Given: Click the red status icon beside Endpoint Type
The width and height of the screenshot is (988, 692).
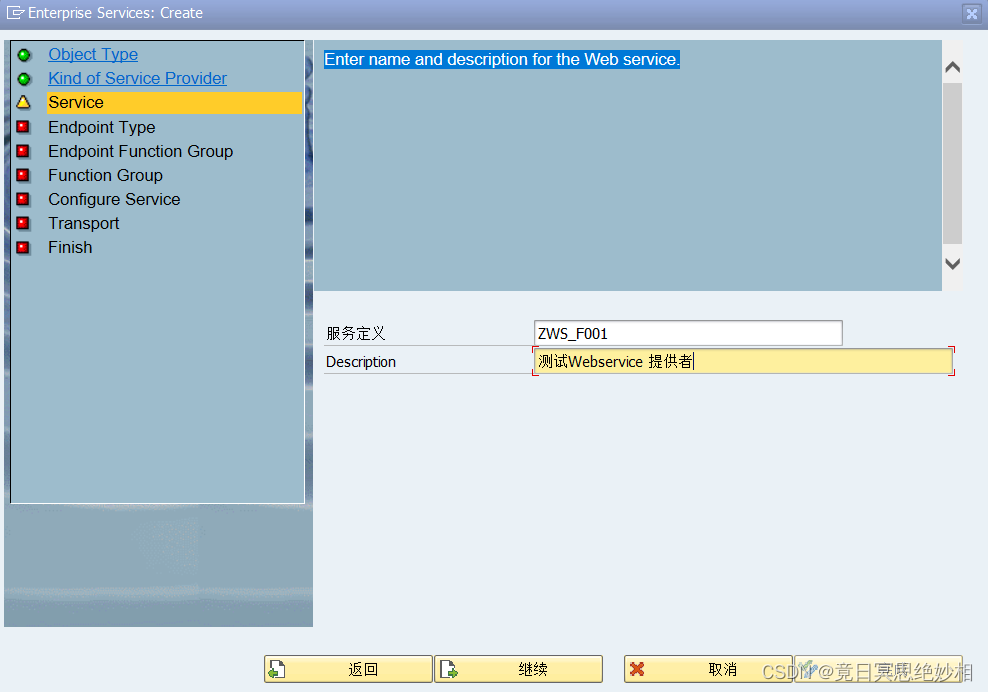Looking at the screenshot, I should click(x=23, y=127).
